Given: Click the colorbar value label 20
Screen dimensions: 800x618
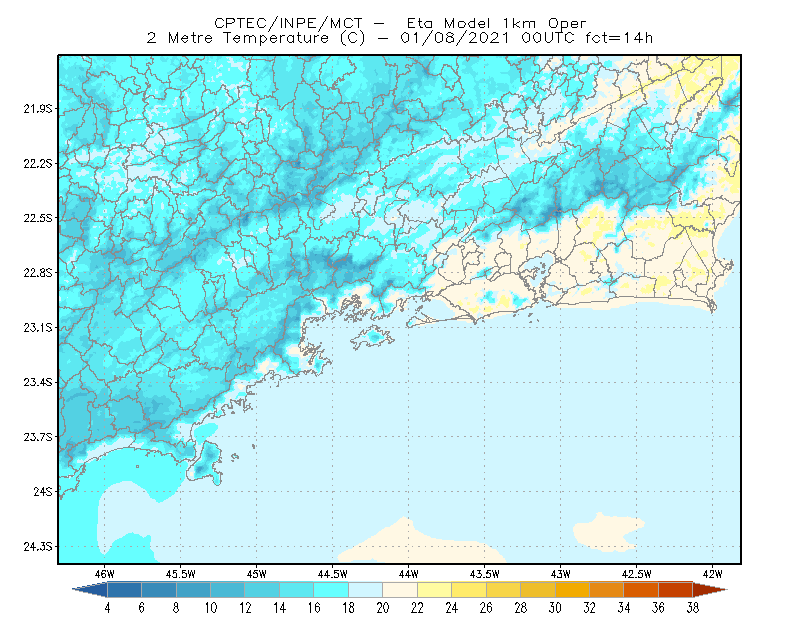Looking at the screenshot, I should click(x=383, y=608).
